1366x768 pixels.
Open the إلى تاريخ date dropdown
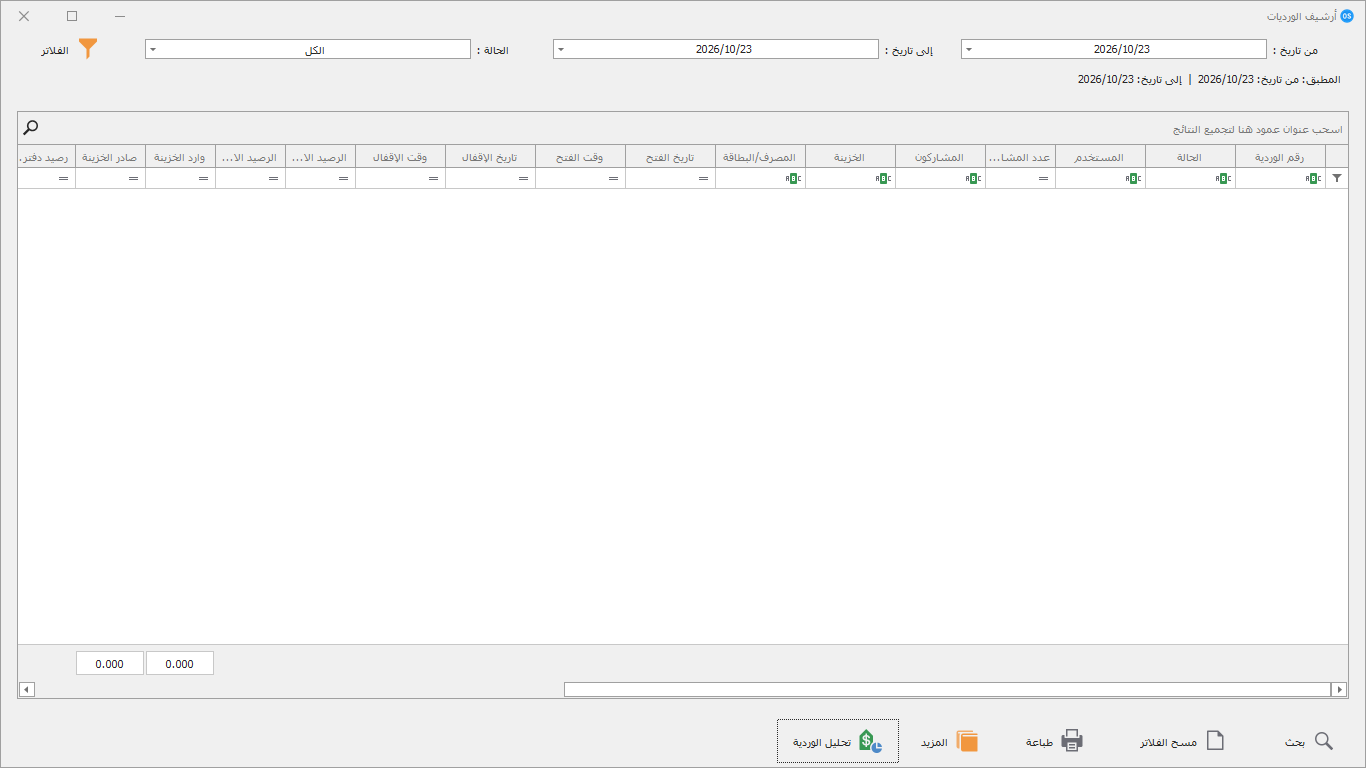(561, 49)
